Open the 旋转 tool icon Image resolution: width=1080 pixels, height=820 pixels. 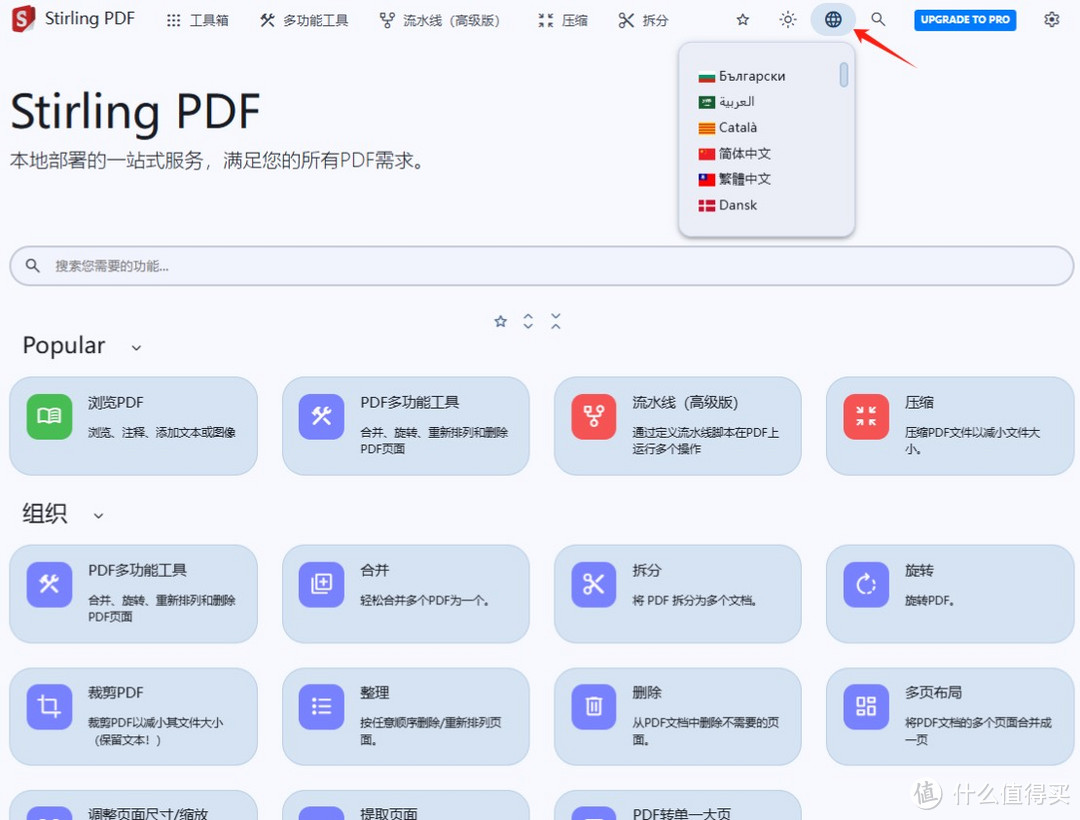click(866, 585)
